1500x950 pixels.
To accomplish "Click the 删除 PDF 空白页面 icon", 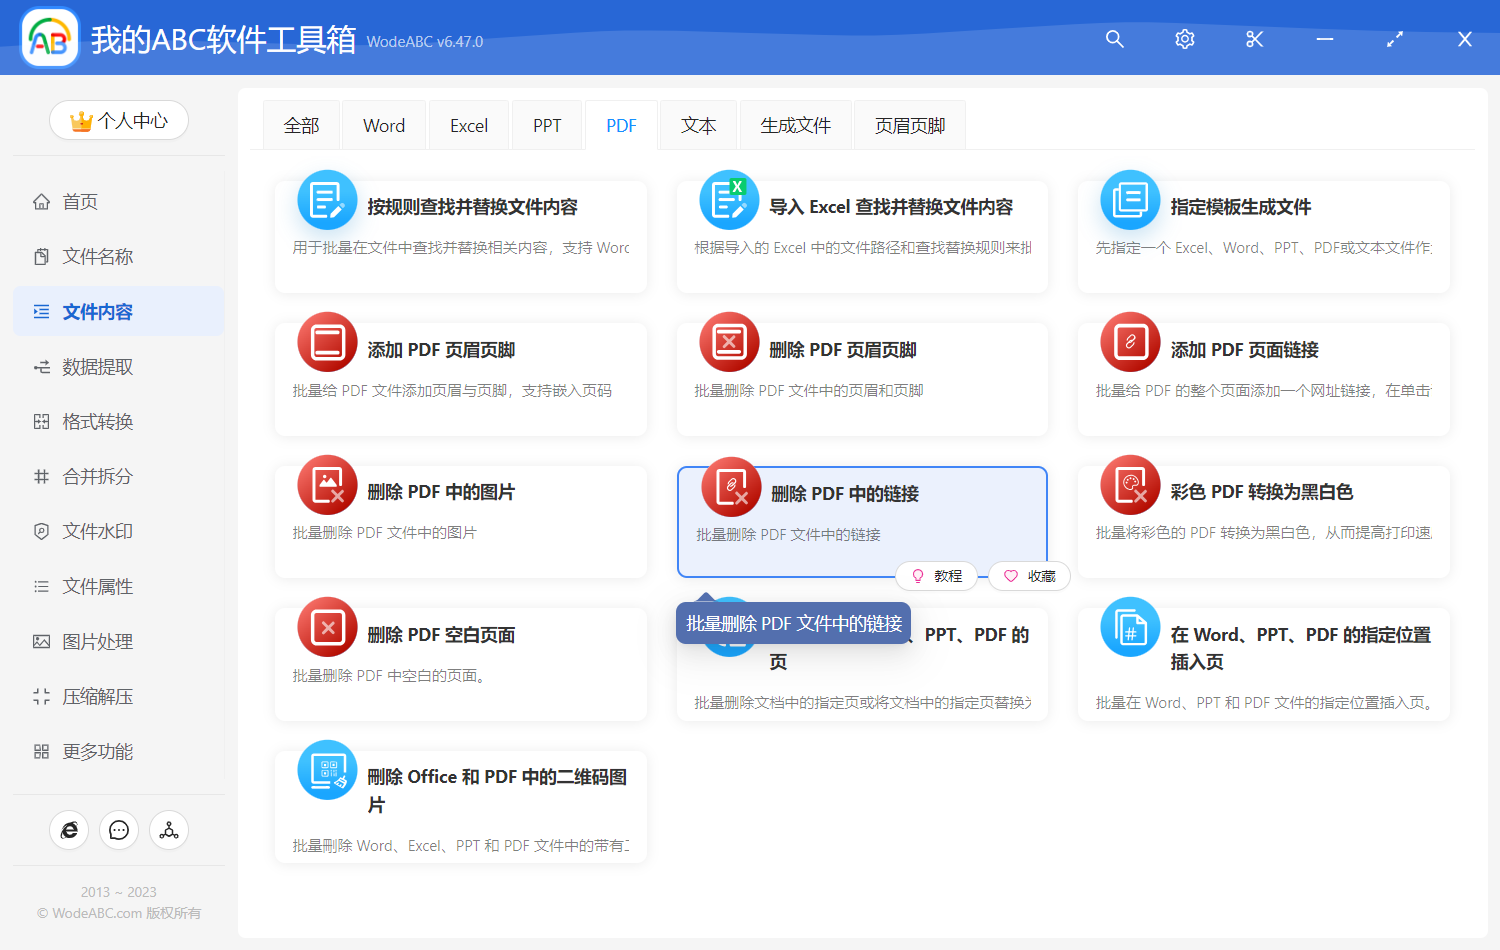I will point(327,627).
